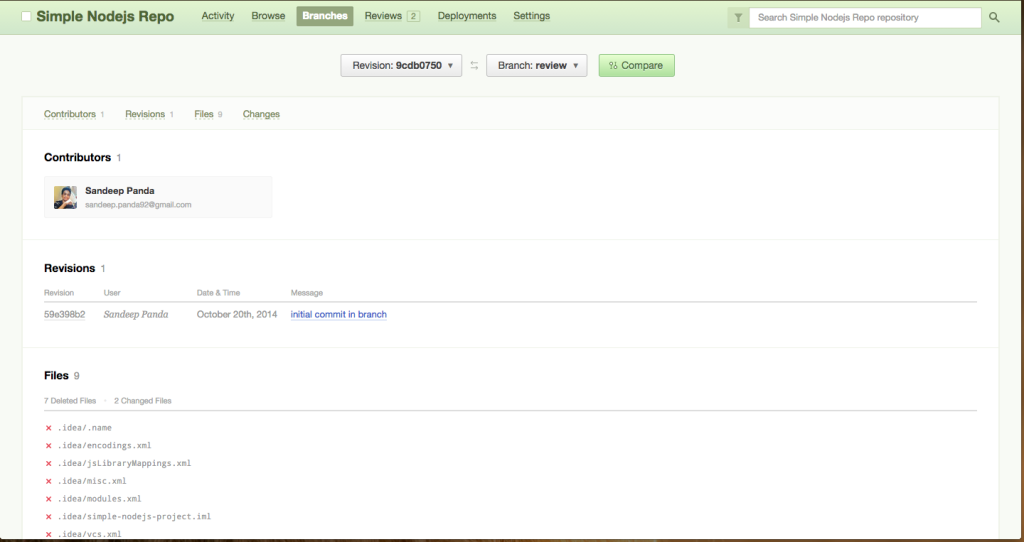Screen dimensions: 1024x542
Task: Click the filter funnel icon beside search
Action: click(738, 17)
